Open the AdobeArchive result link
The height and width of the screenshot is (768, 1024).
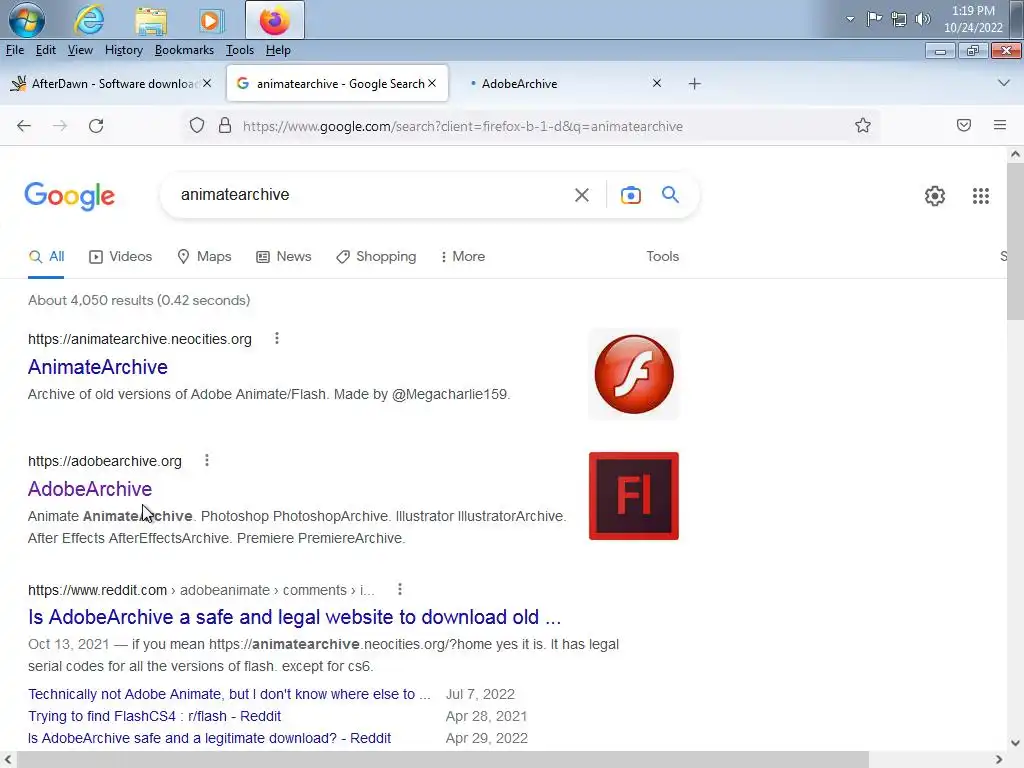coord(90,489)
